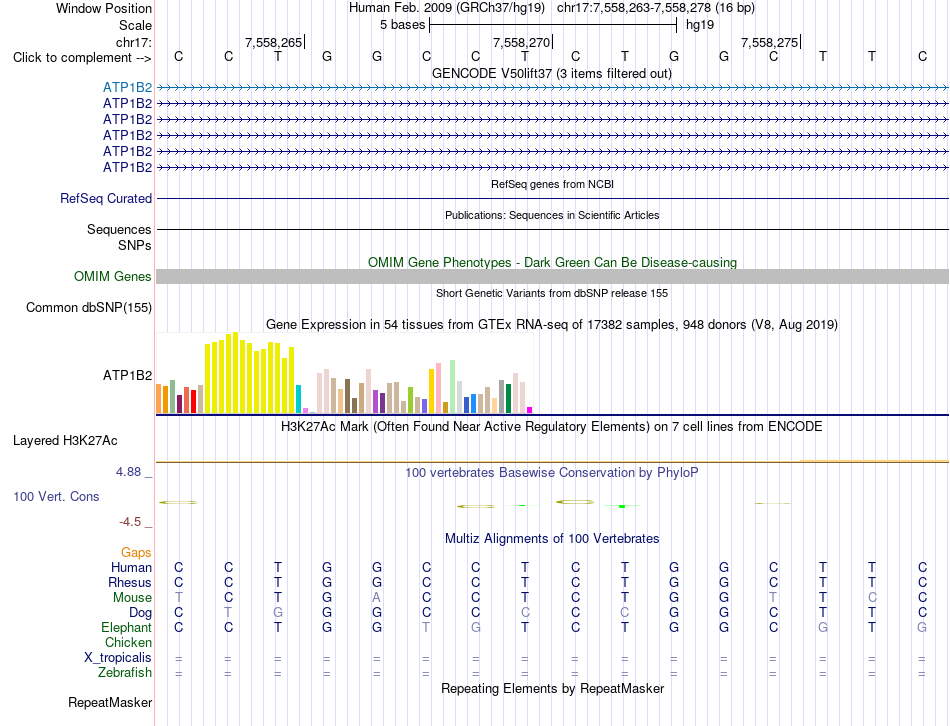The height and width of the screenshot is (726, 950).
Task: Select the tallest yellow bar in GTEx chart
Action: pos(236,373)
